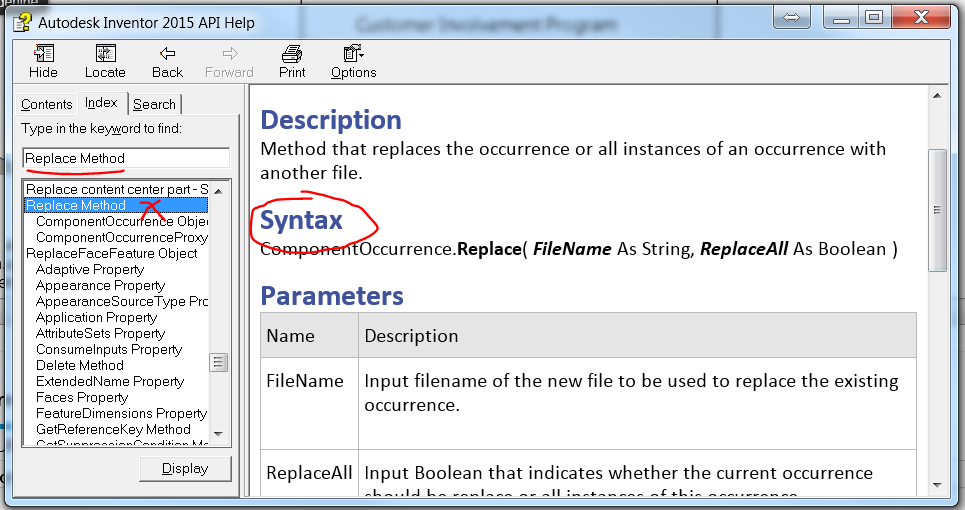This screenshot has height=510, width=965.
Task: Switch to the Contents tab
Action: click(46, 104)
